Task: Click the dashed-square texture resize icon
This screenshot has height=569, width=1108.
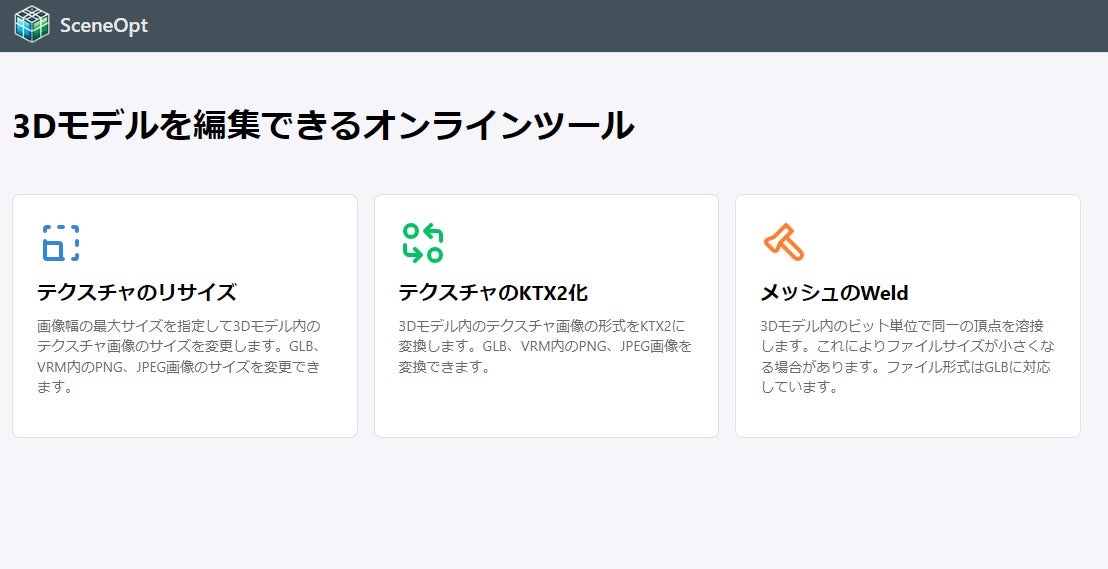Action: [61, 243]
